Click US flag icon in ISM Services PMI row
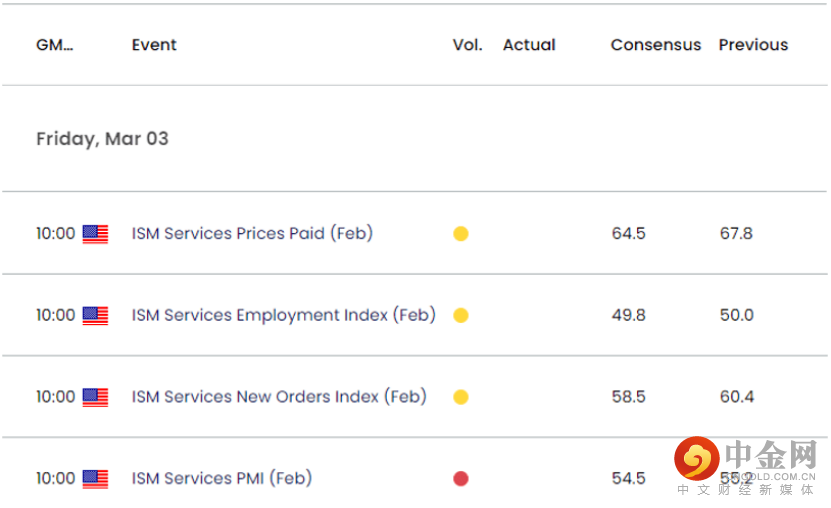This screenshot has height=508, width=831. pyautogui.click(x=95, y=479)
